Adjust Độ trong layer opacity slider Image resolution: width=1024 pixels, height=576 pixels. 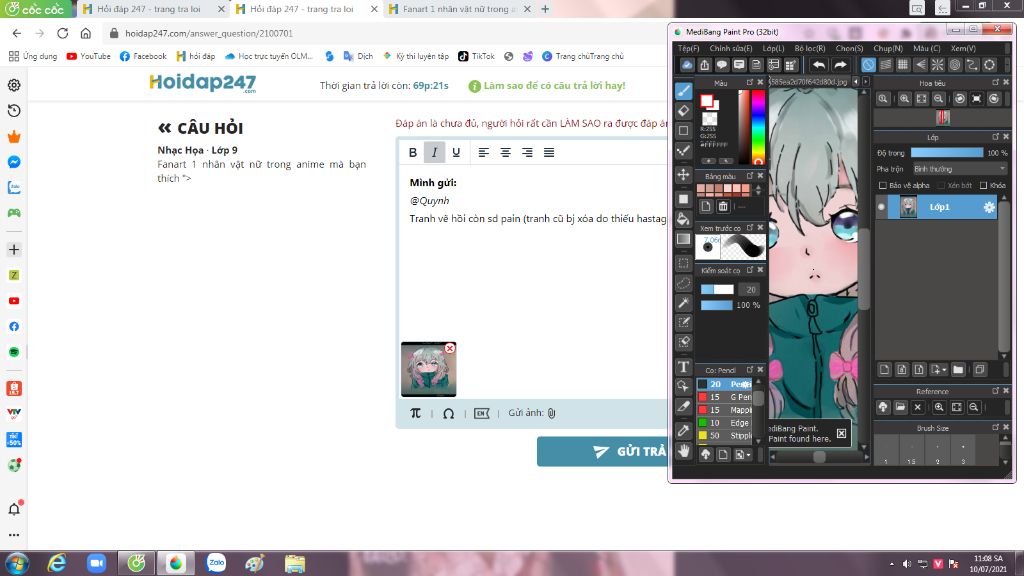pyautogui.click(x=947, y=153)
